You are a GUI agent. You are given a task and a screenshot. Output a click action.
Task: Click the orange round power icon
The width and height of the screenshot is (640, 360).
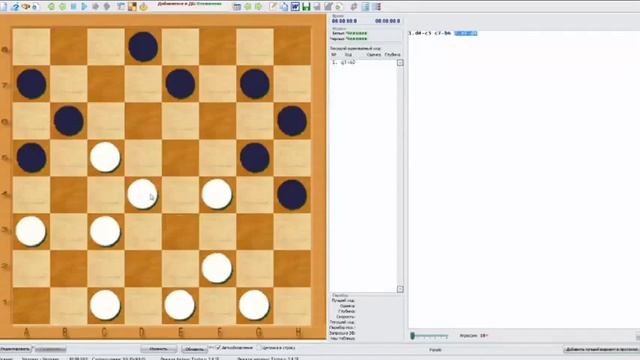143,7
